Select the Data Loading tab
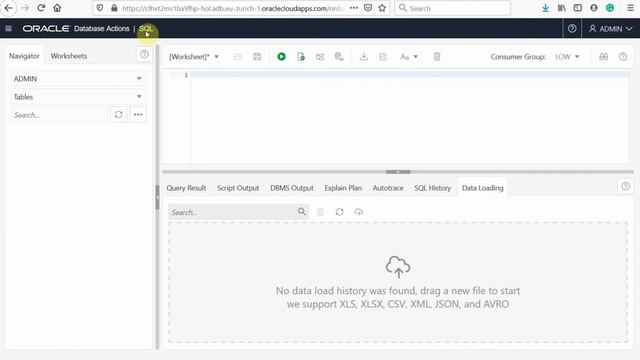Image resolution: width=640 pixels, height=360 pixels. click(x=482, y=188)
